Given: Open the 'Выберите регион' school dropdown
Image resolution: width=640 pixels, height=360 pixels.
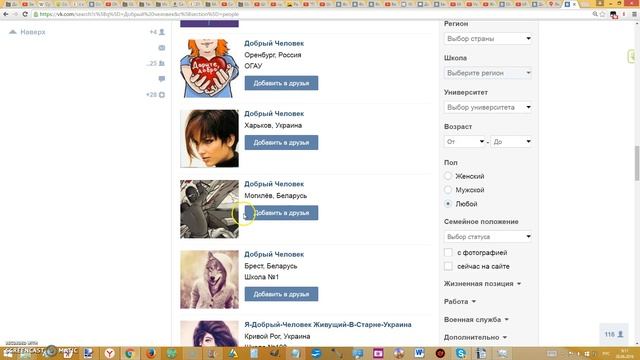Looking at the screenshot, I should pyautogui.click(x=488, y=73).
